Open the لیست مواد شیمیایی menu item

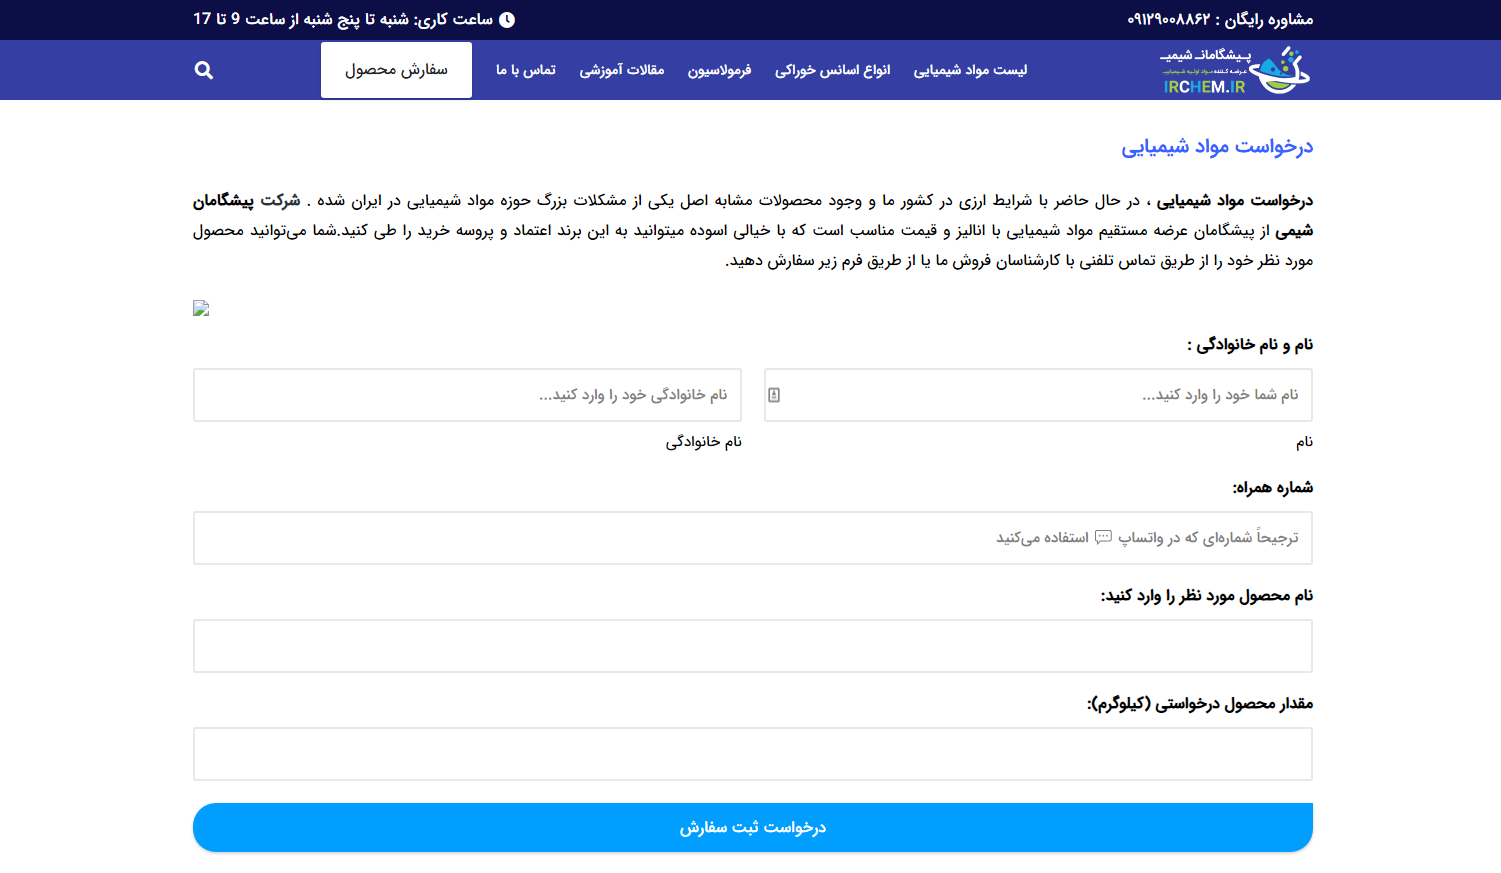969,69
